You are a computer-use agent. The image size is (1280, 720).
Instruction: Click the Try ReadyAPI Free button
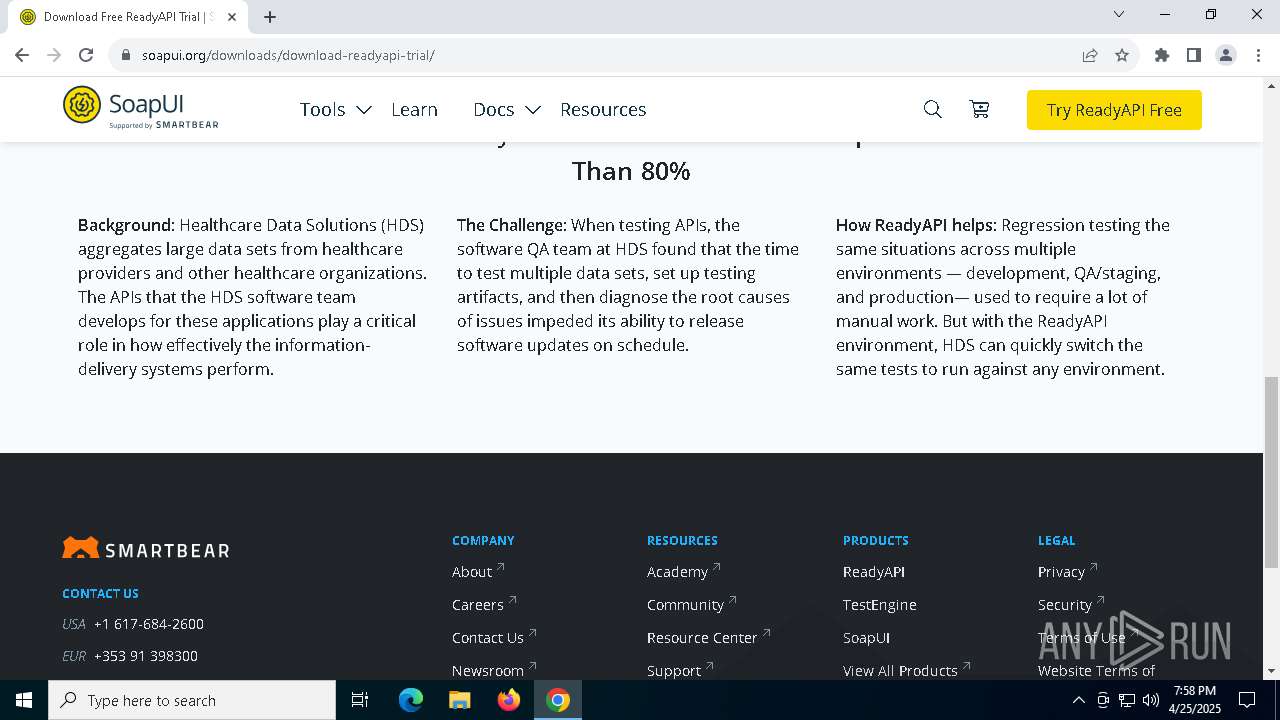1114,110
